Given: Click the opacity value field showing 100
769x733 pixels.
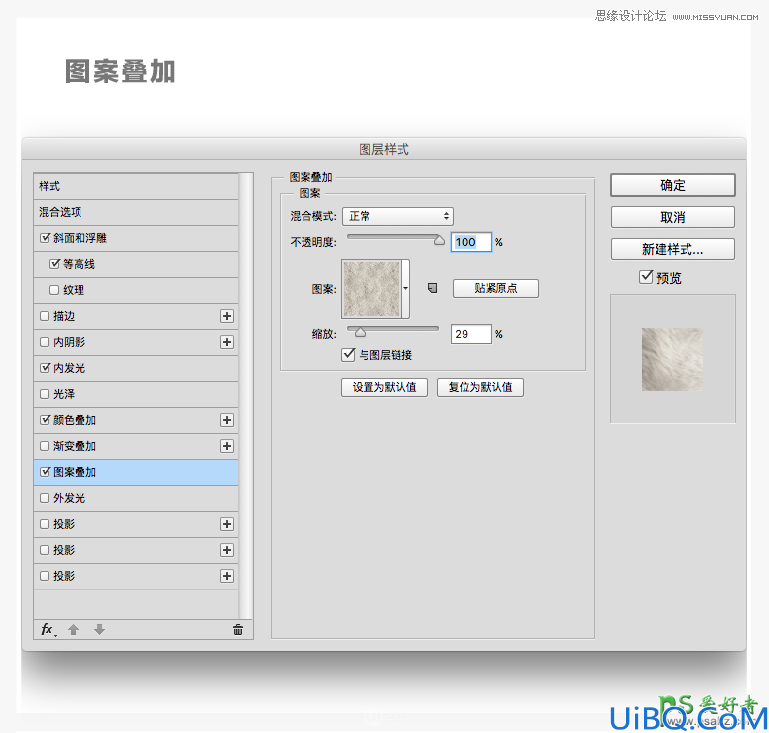Looking at the screenshot, I should [471, 242].
